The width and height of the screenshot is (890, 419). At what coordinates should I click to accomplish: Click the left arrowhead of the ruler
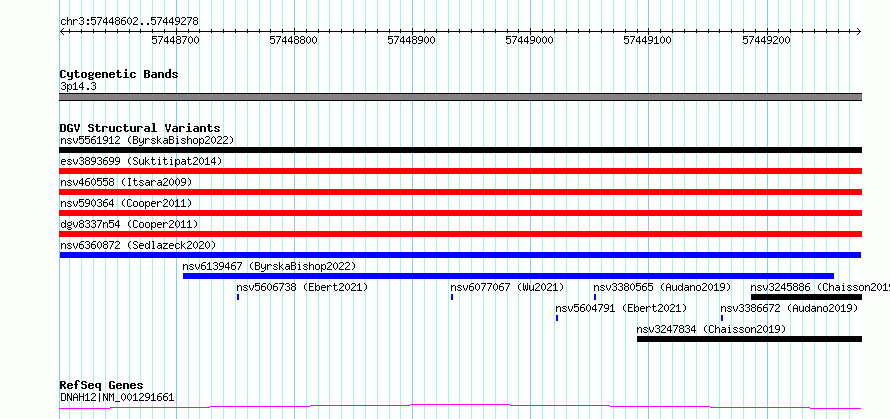(x=62, y=31)
